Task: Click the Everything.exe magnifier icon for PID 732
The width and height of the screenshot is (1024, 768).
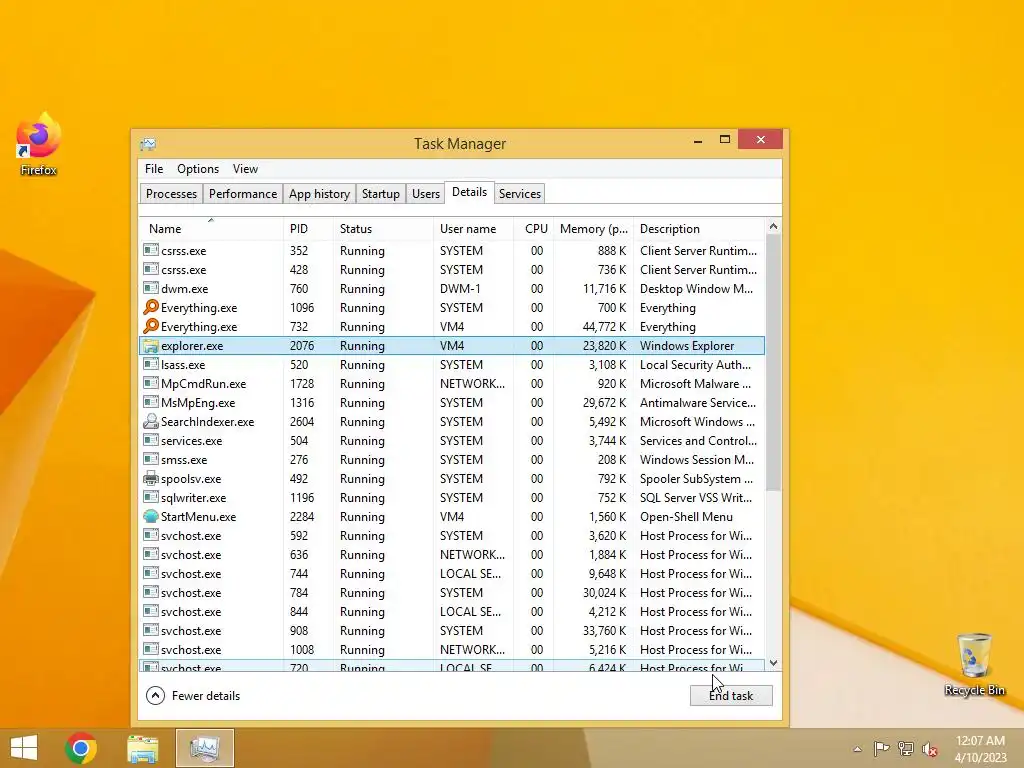Action: click(151, 326)
